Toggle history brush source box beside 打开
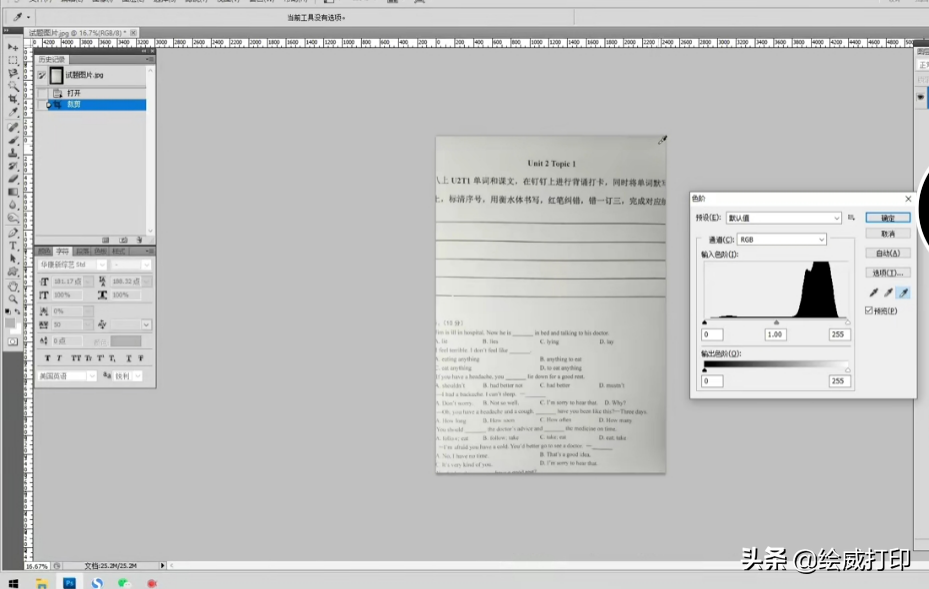The height and width of the screenshot is (589, 929). [42, 93]
